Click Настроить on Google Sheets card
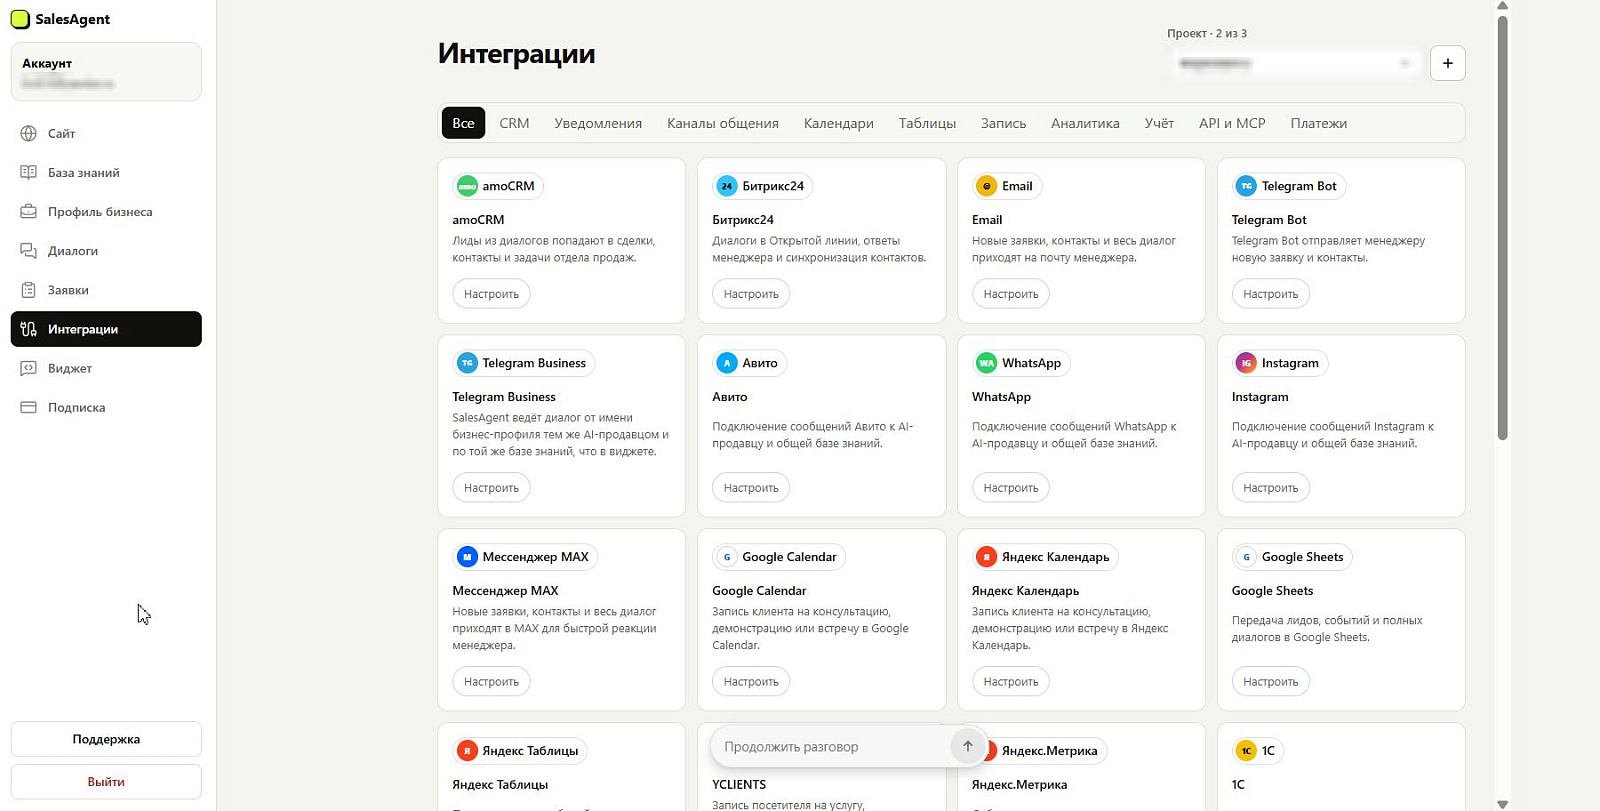 click(1270, 682)
